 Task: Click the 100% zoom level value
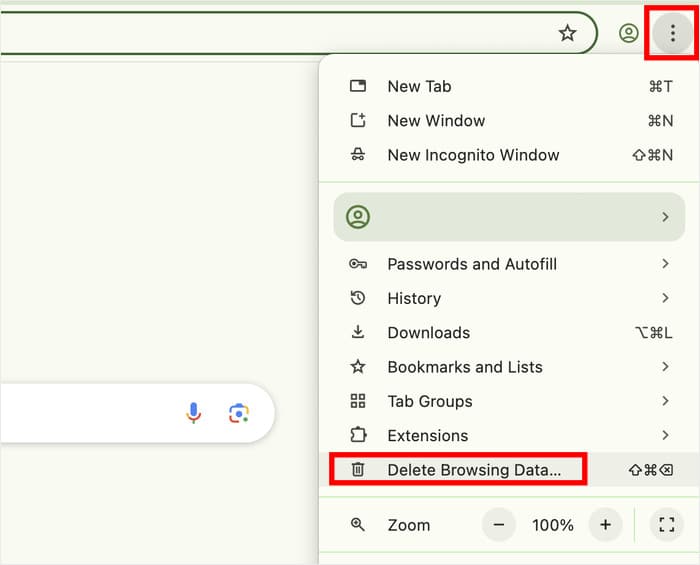[x=552, y=525]
